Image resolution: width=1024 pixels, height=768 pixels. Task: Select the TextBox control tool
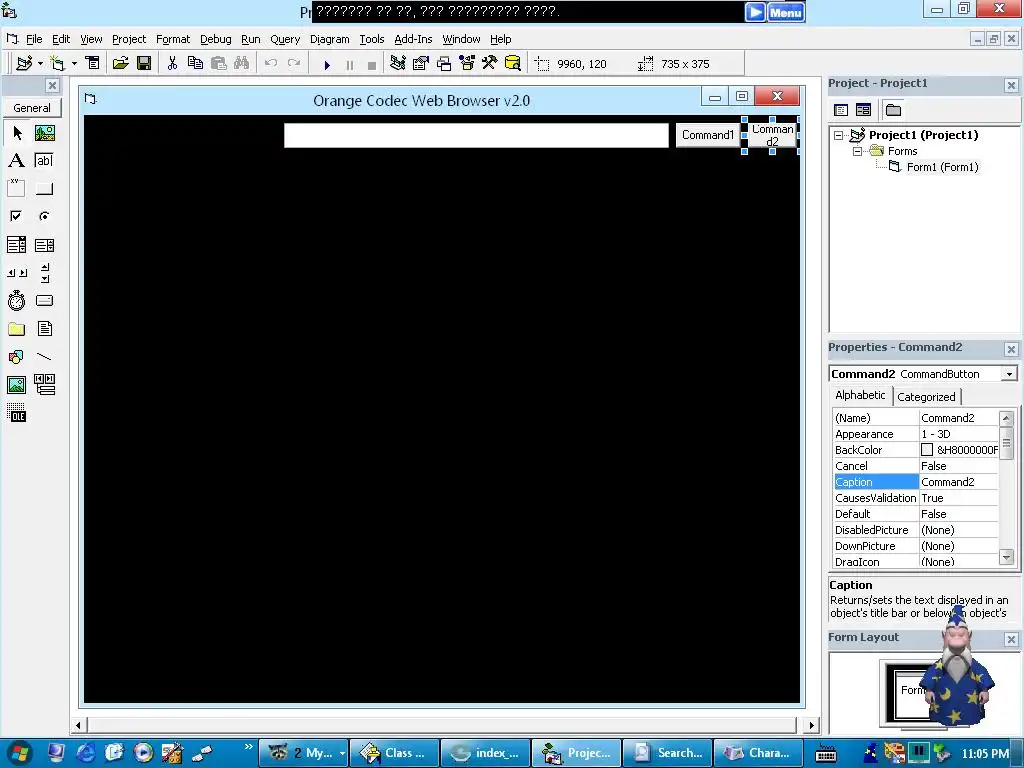click(44, 161)
